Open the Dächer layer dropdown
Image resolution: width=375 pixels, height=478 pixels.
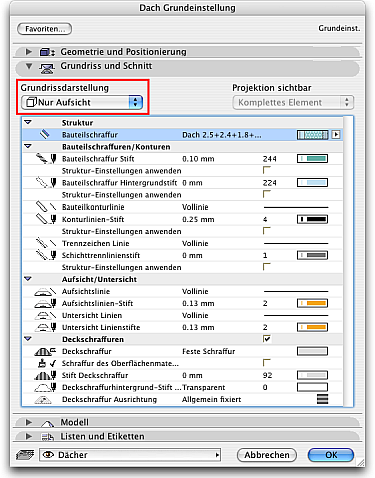[x=130, y=455]
